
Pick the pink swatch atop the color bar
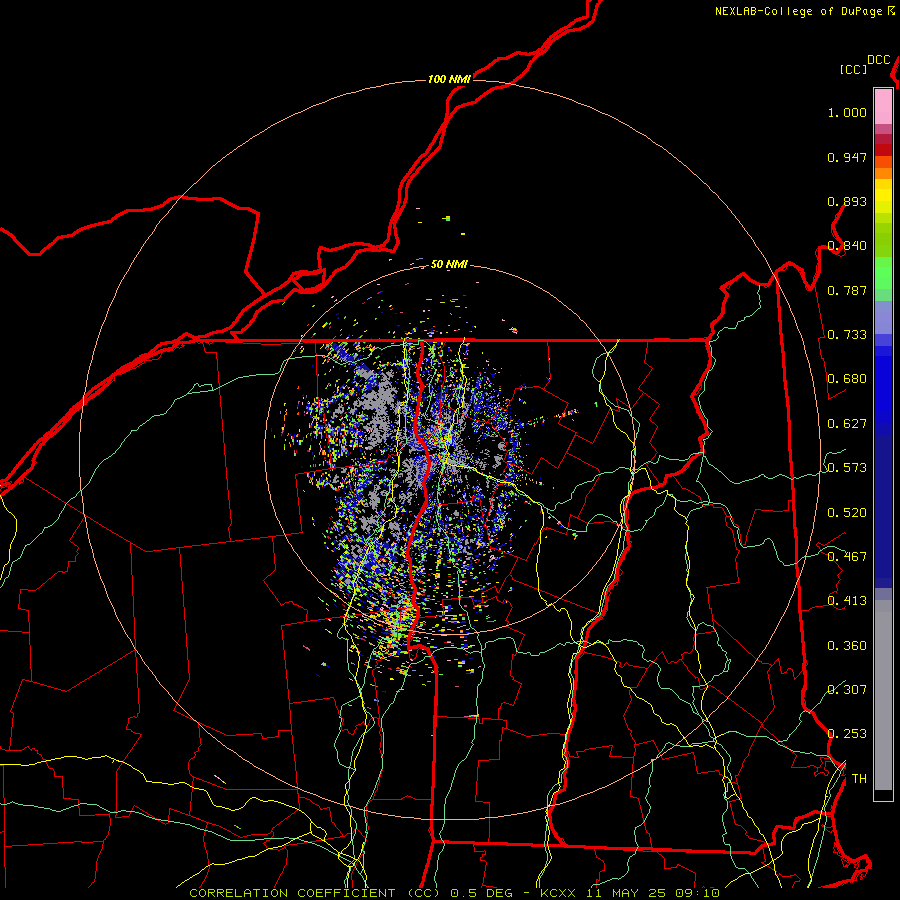pyautogui.click(x=883, y=107)
